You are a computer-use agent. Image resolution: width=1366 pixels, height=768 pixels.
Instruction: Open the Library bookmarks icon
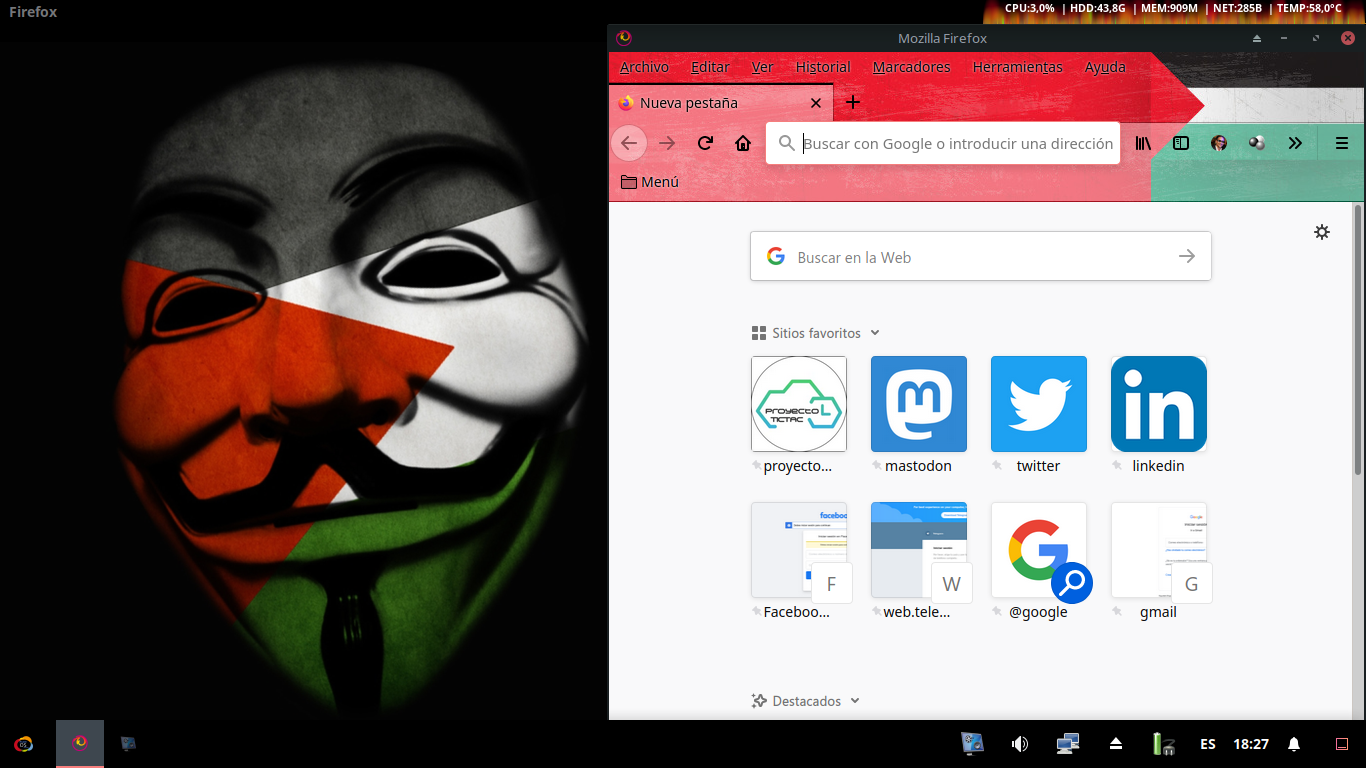click(1143, 143)
